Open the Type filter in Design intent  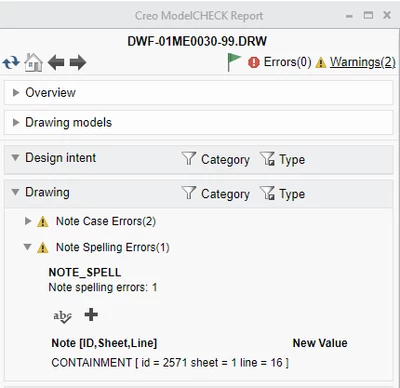[282, 159]
